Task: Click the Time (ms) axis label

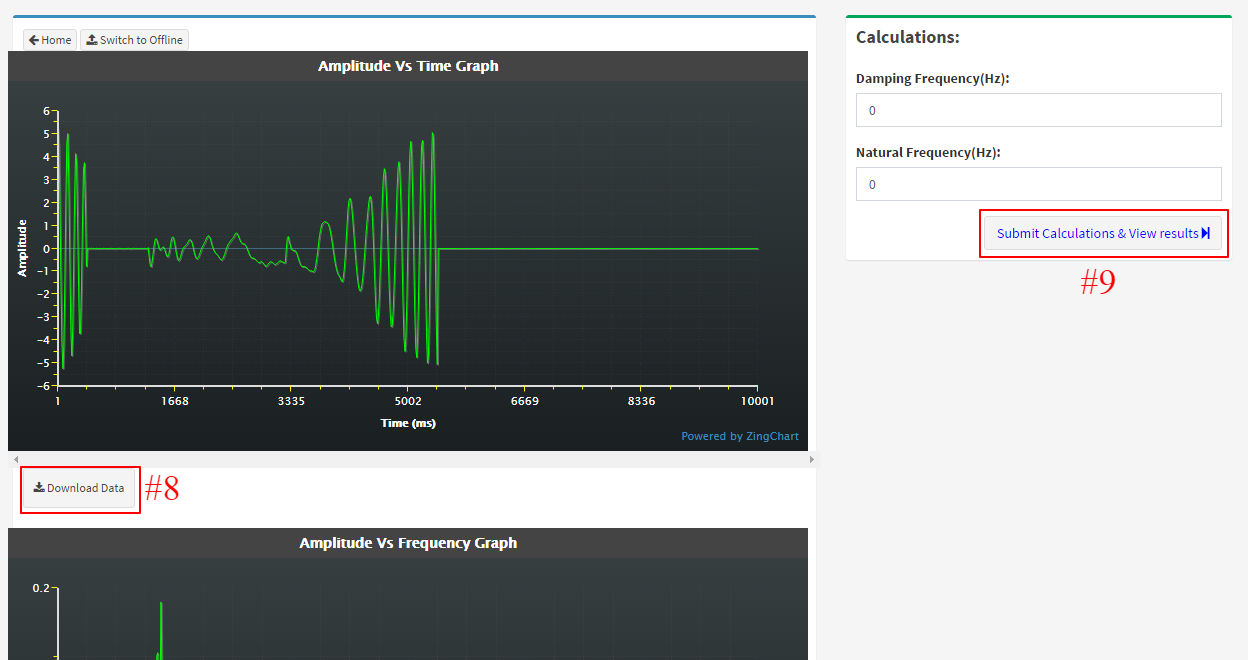Action: click(x=408, y=423)
